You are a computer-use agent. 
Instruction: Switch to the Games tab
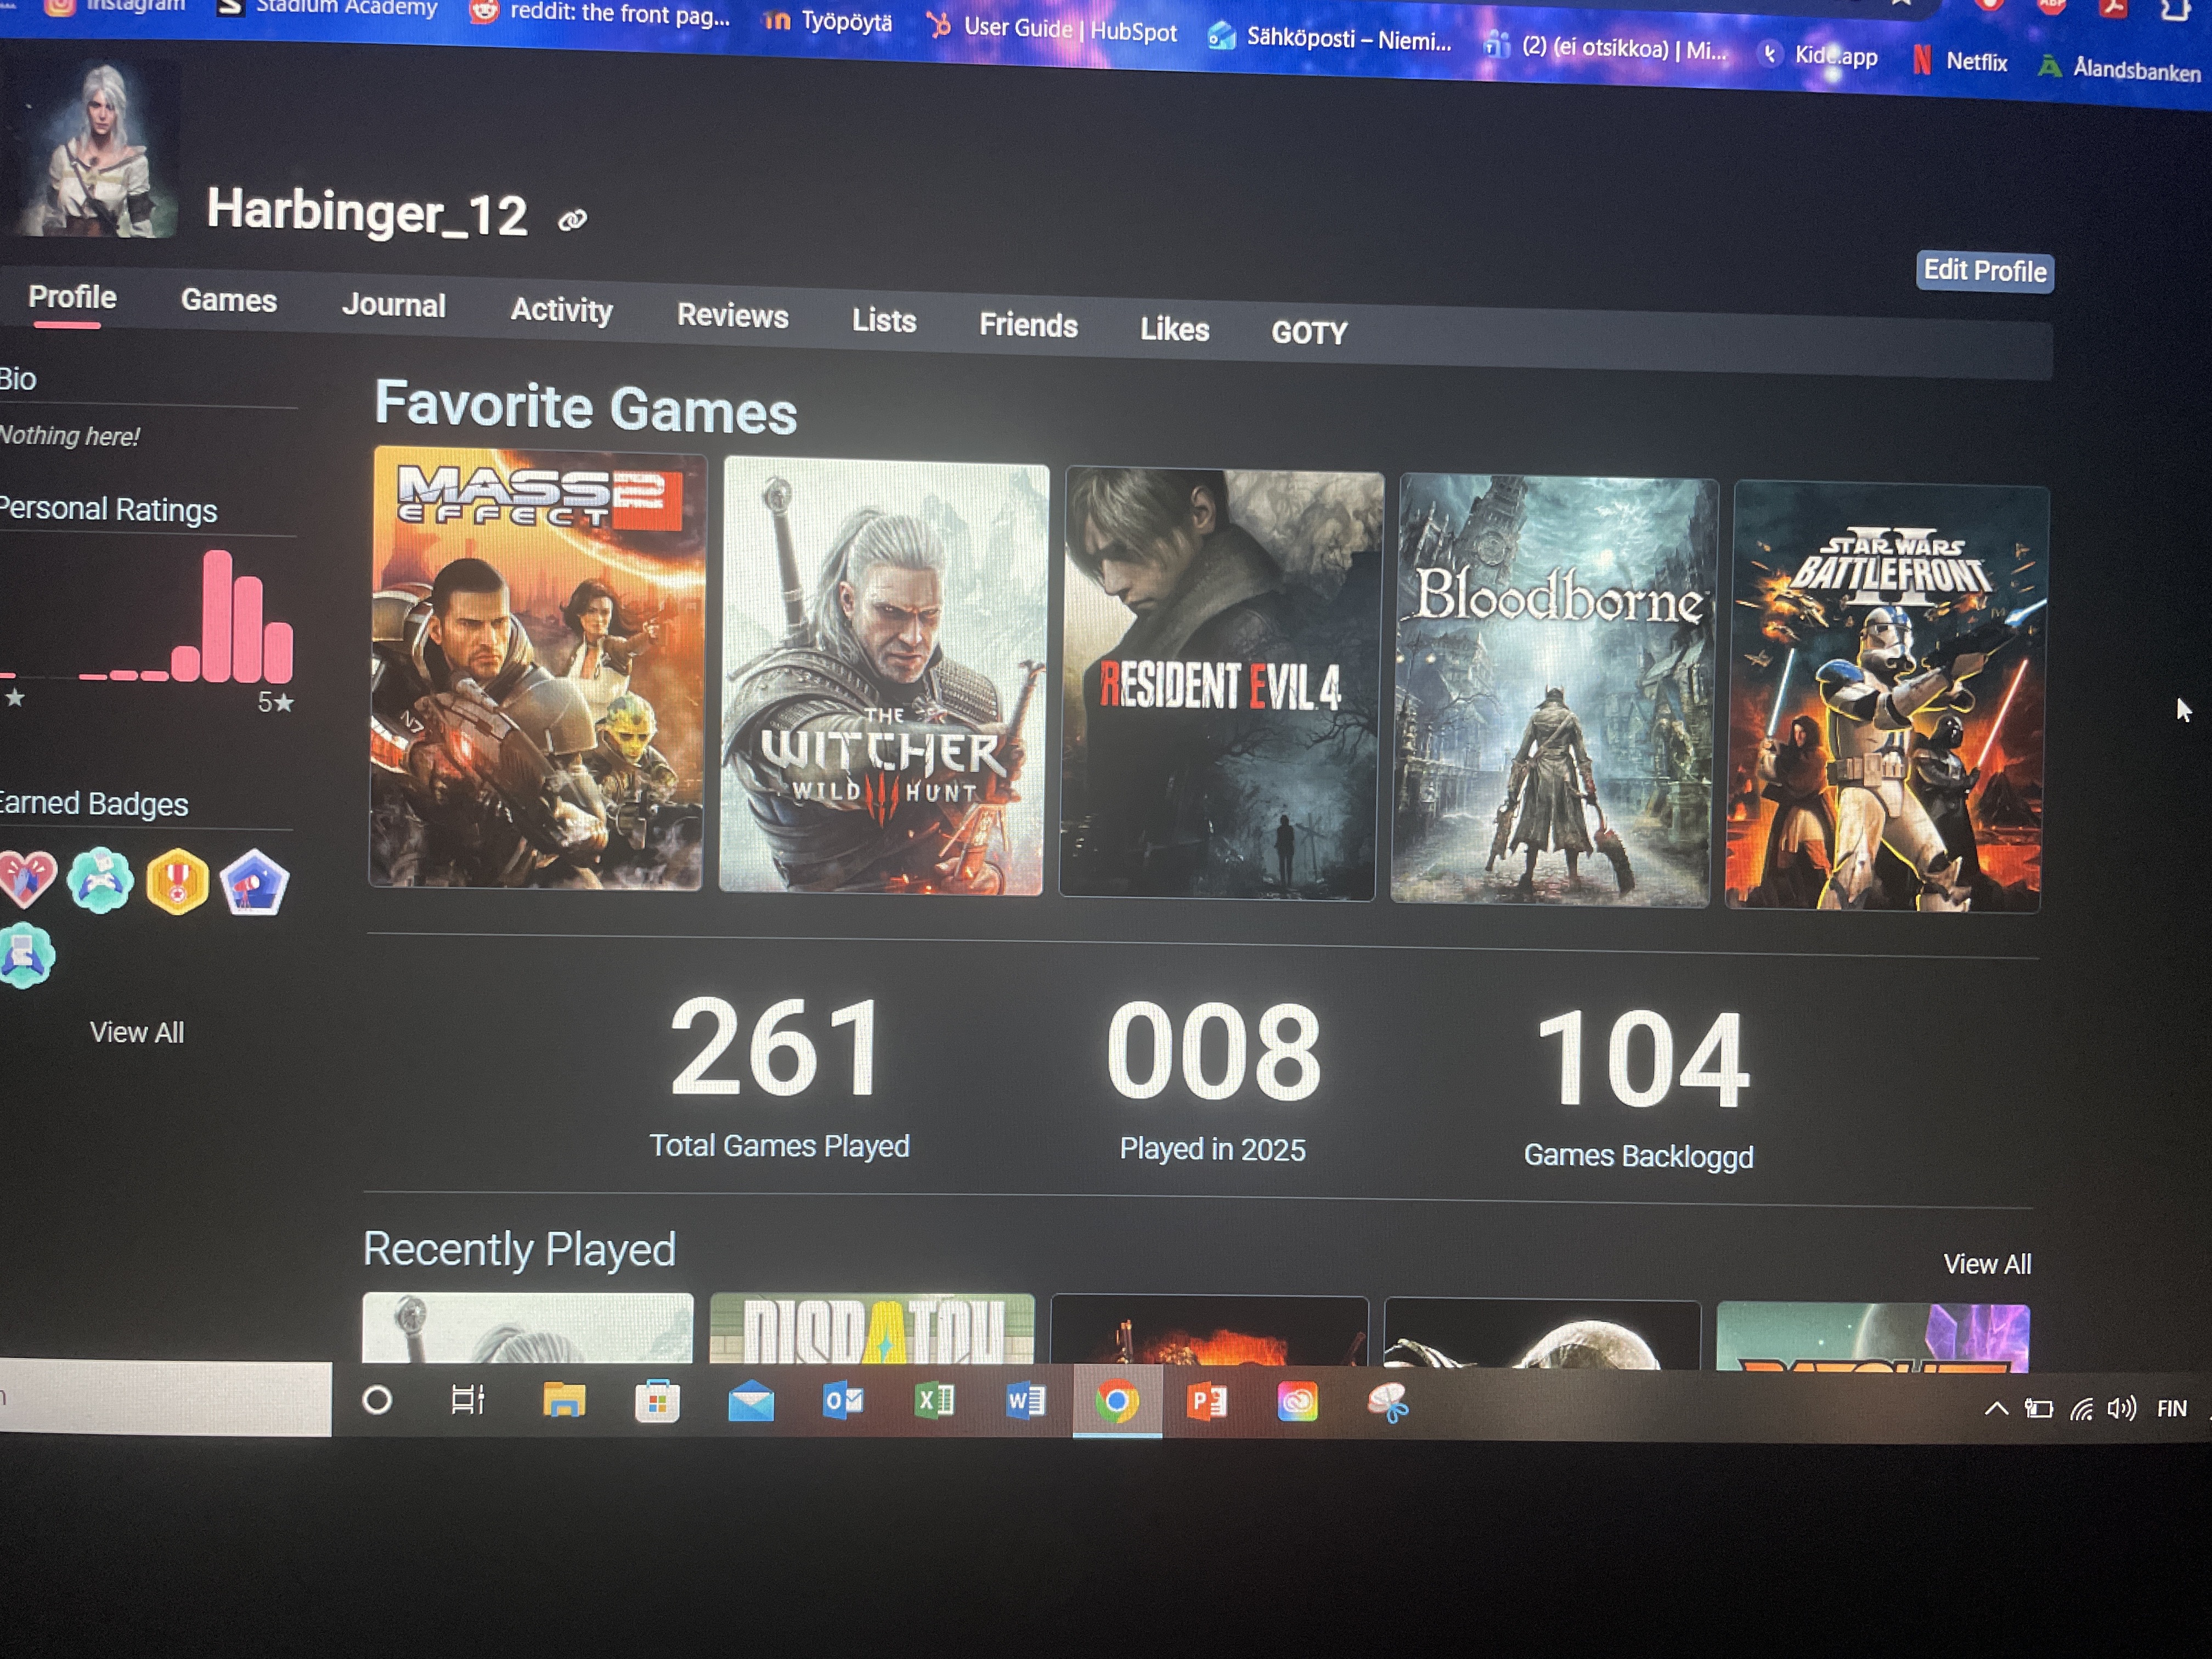229,301
